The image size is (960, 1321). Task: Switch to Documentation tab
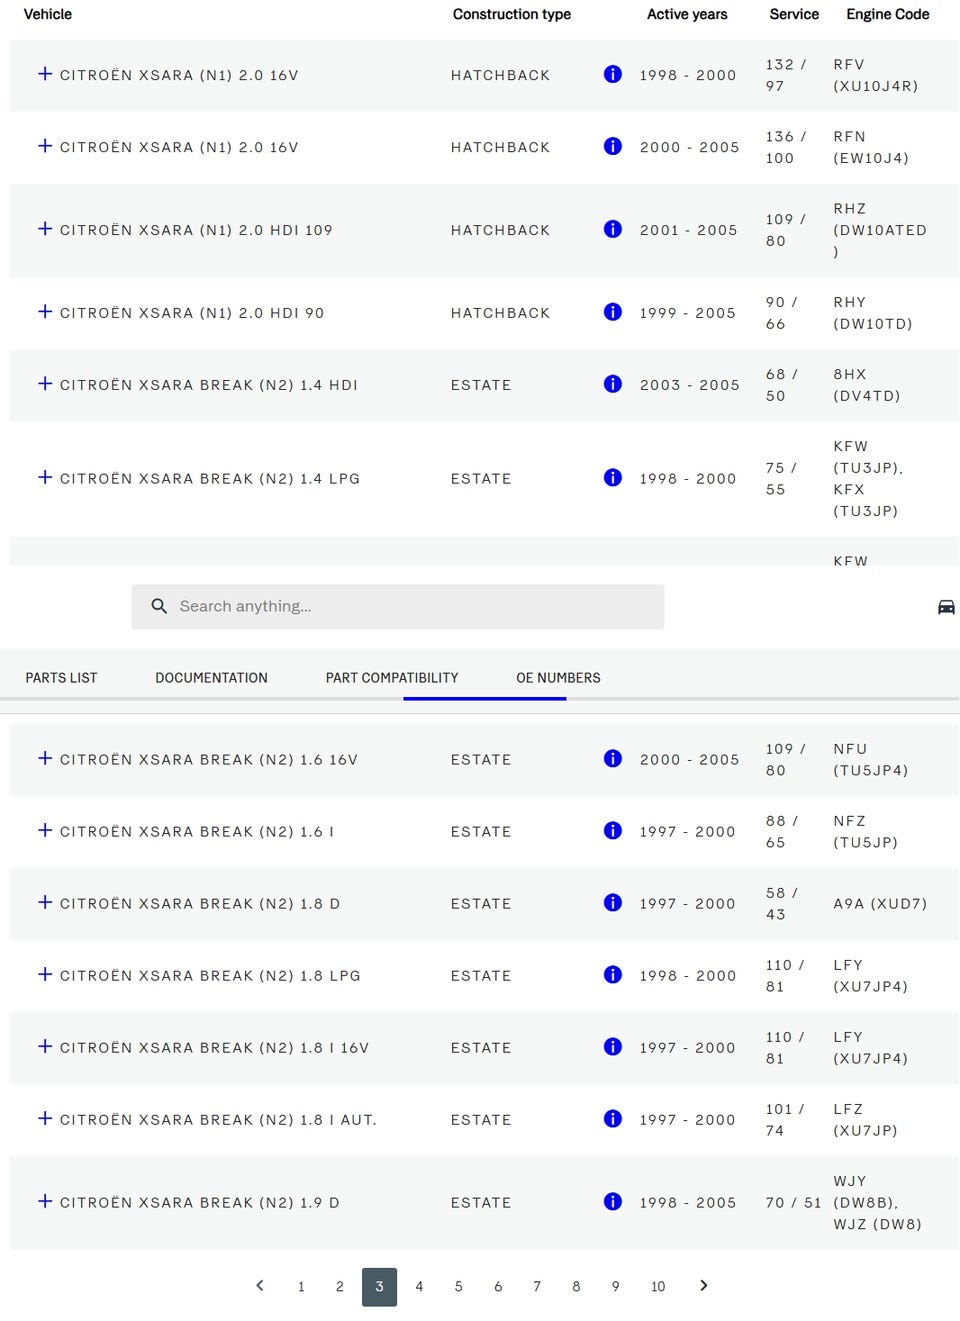coord(211,678)
